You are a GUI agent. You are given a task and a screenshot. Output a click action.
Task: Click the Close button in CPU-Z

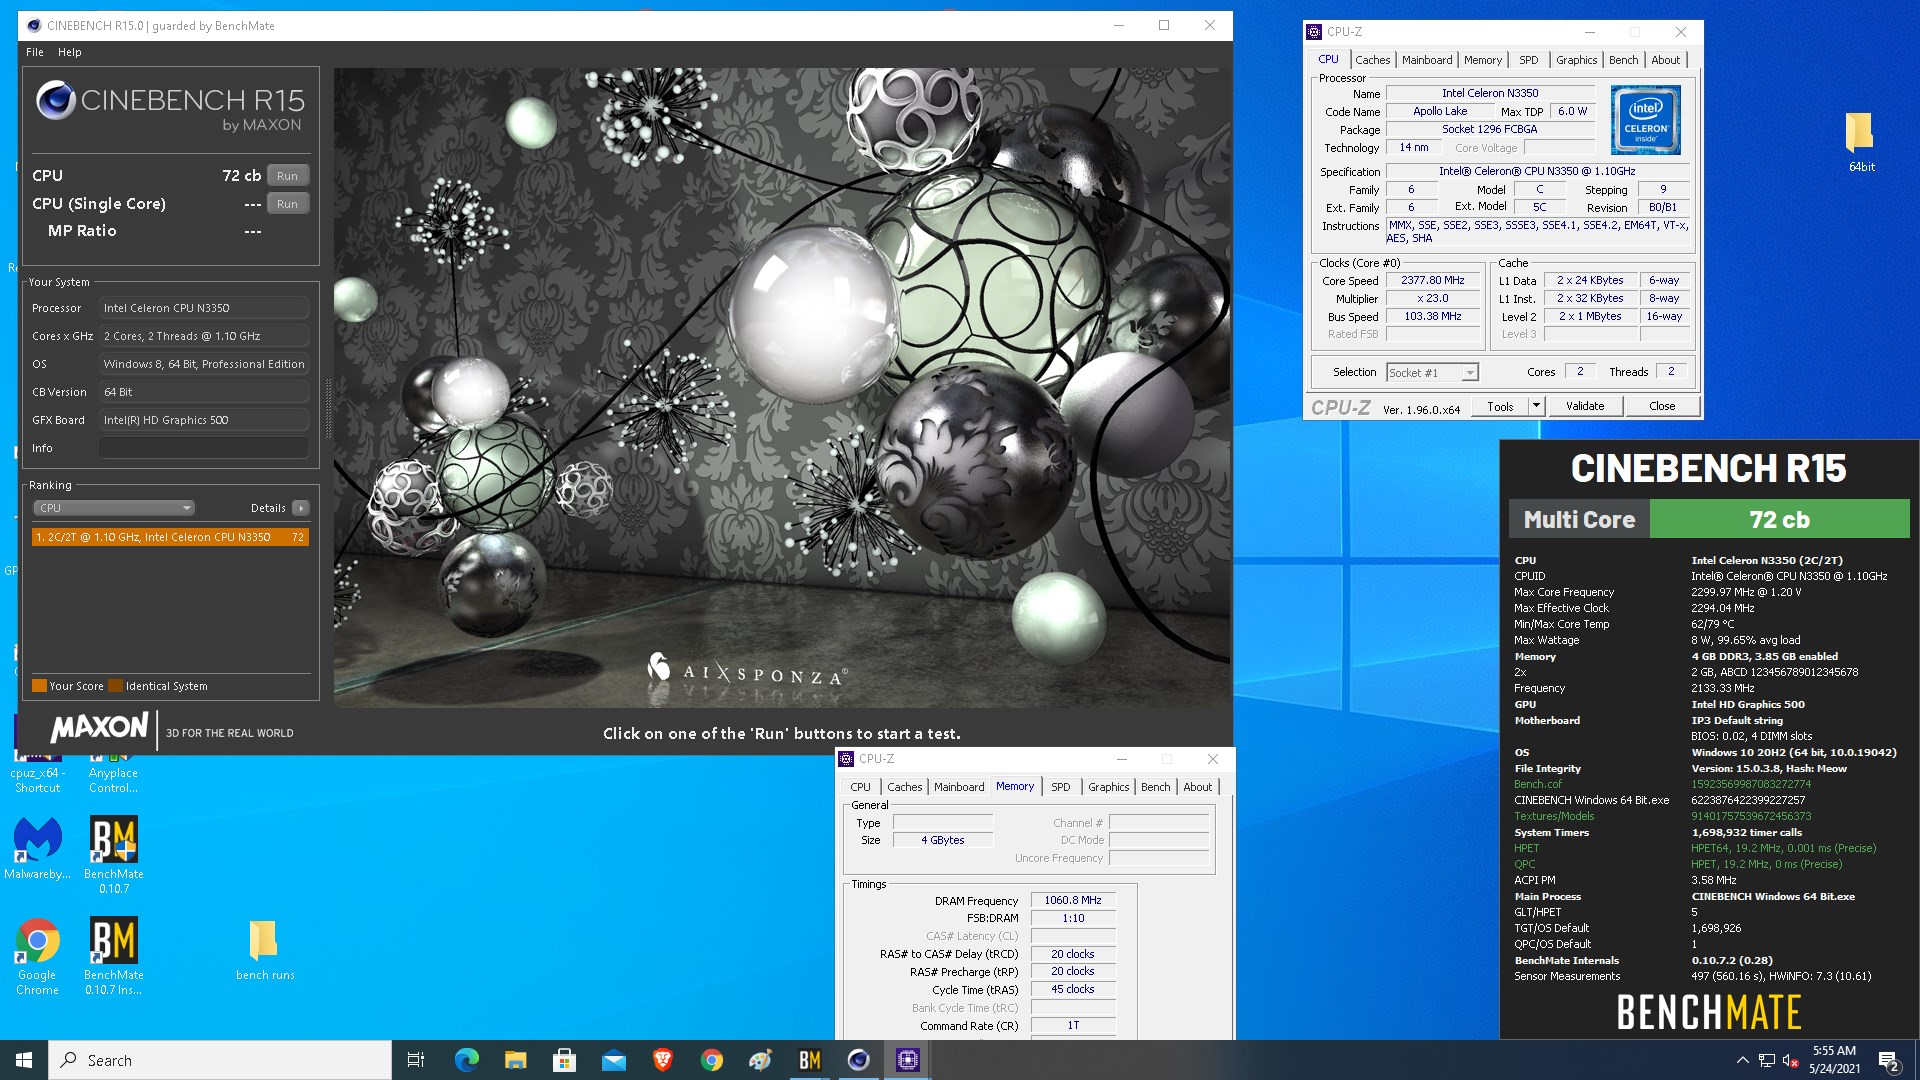click(1662, 406)
